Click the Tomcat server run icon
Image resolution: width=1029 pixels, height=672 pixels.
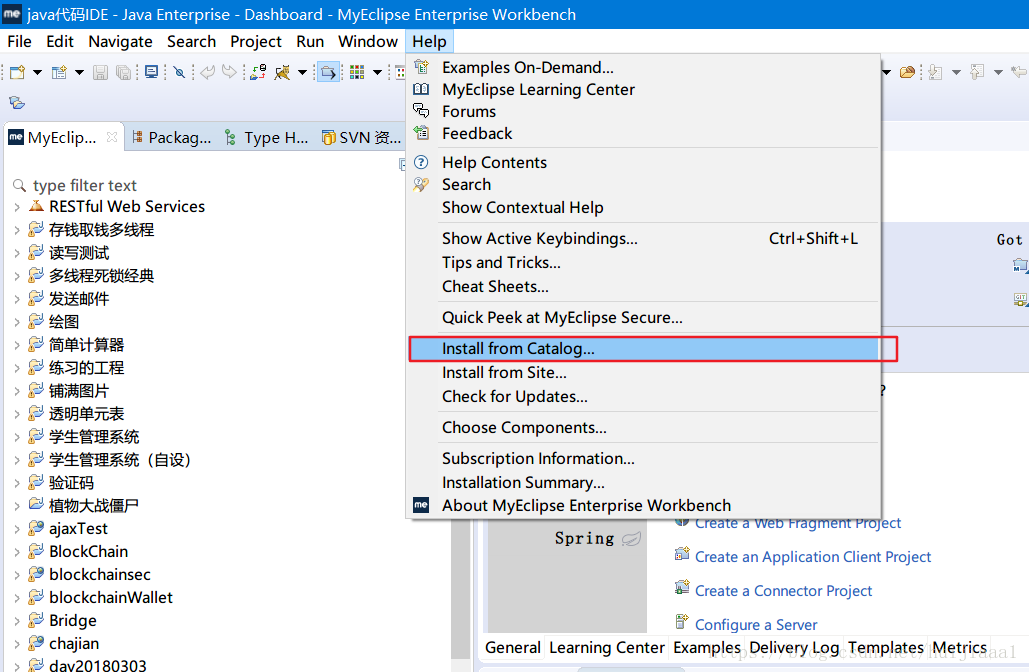[282, 72]
